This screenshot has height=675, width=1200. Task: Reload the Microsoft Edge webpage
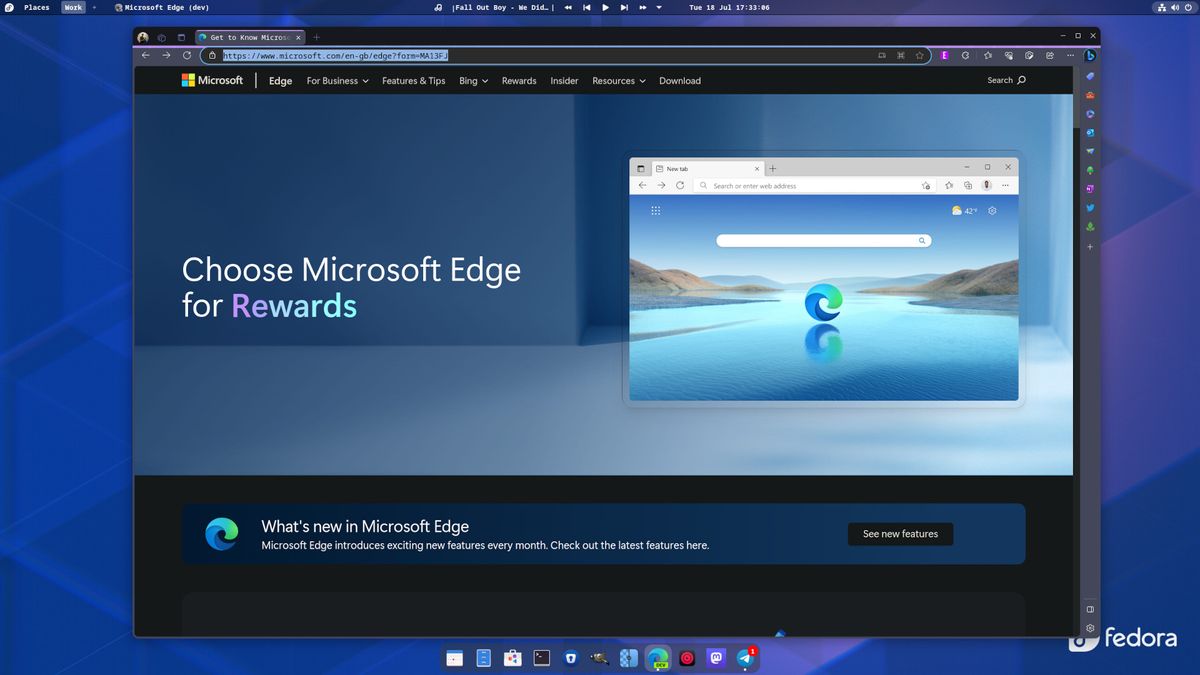186,56
